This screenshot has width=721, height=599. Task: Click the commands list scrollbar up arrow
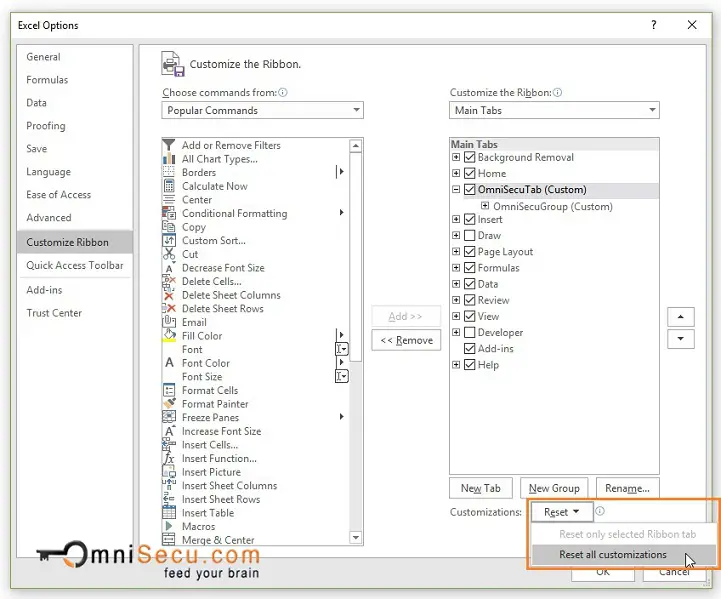(355, 146)
